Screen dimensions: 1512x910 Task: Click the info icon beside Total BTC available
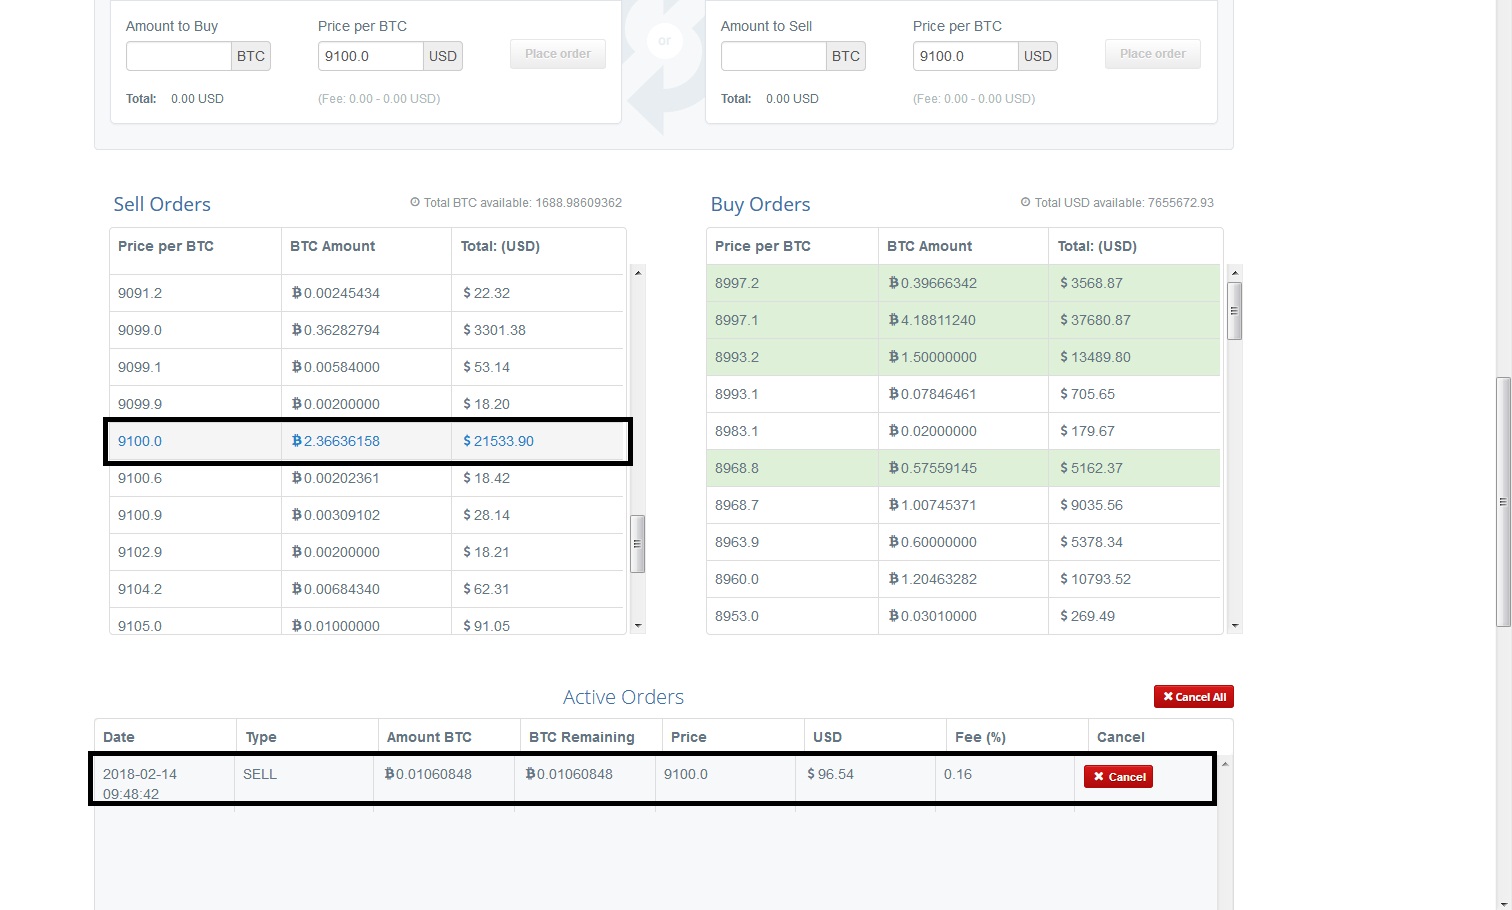415,203
